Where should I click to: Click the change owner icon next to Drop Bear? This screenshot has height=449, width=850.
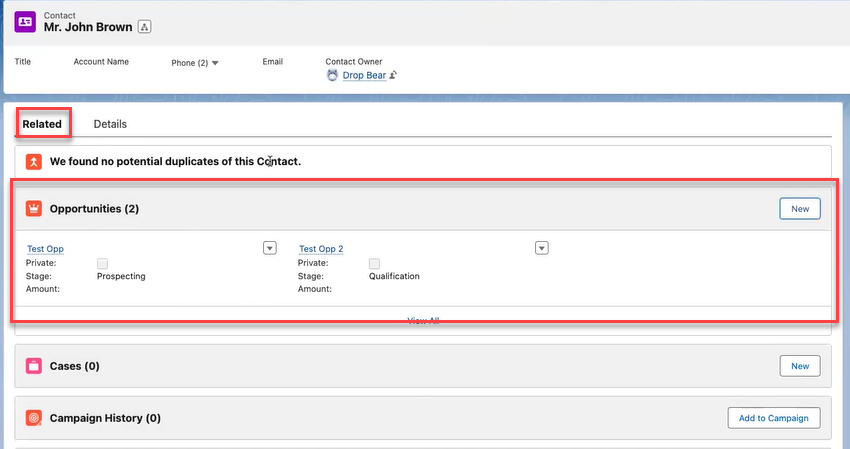click(394, 75)
